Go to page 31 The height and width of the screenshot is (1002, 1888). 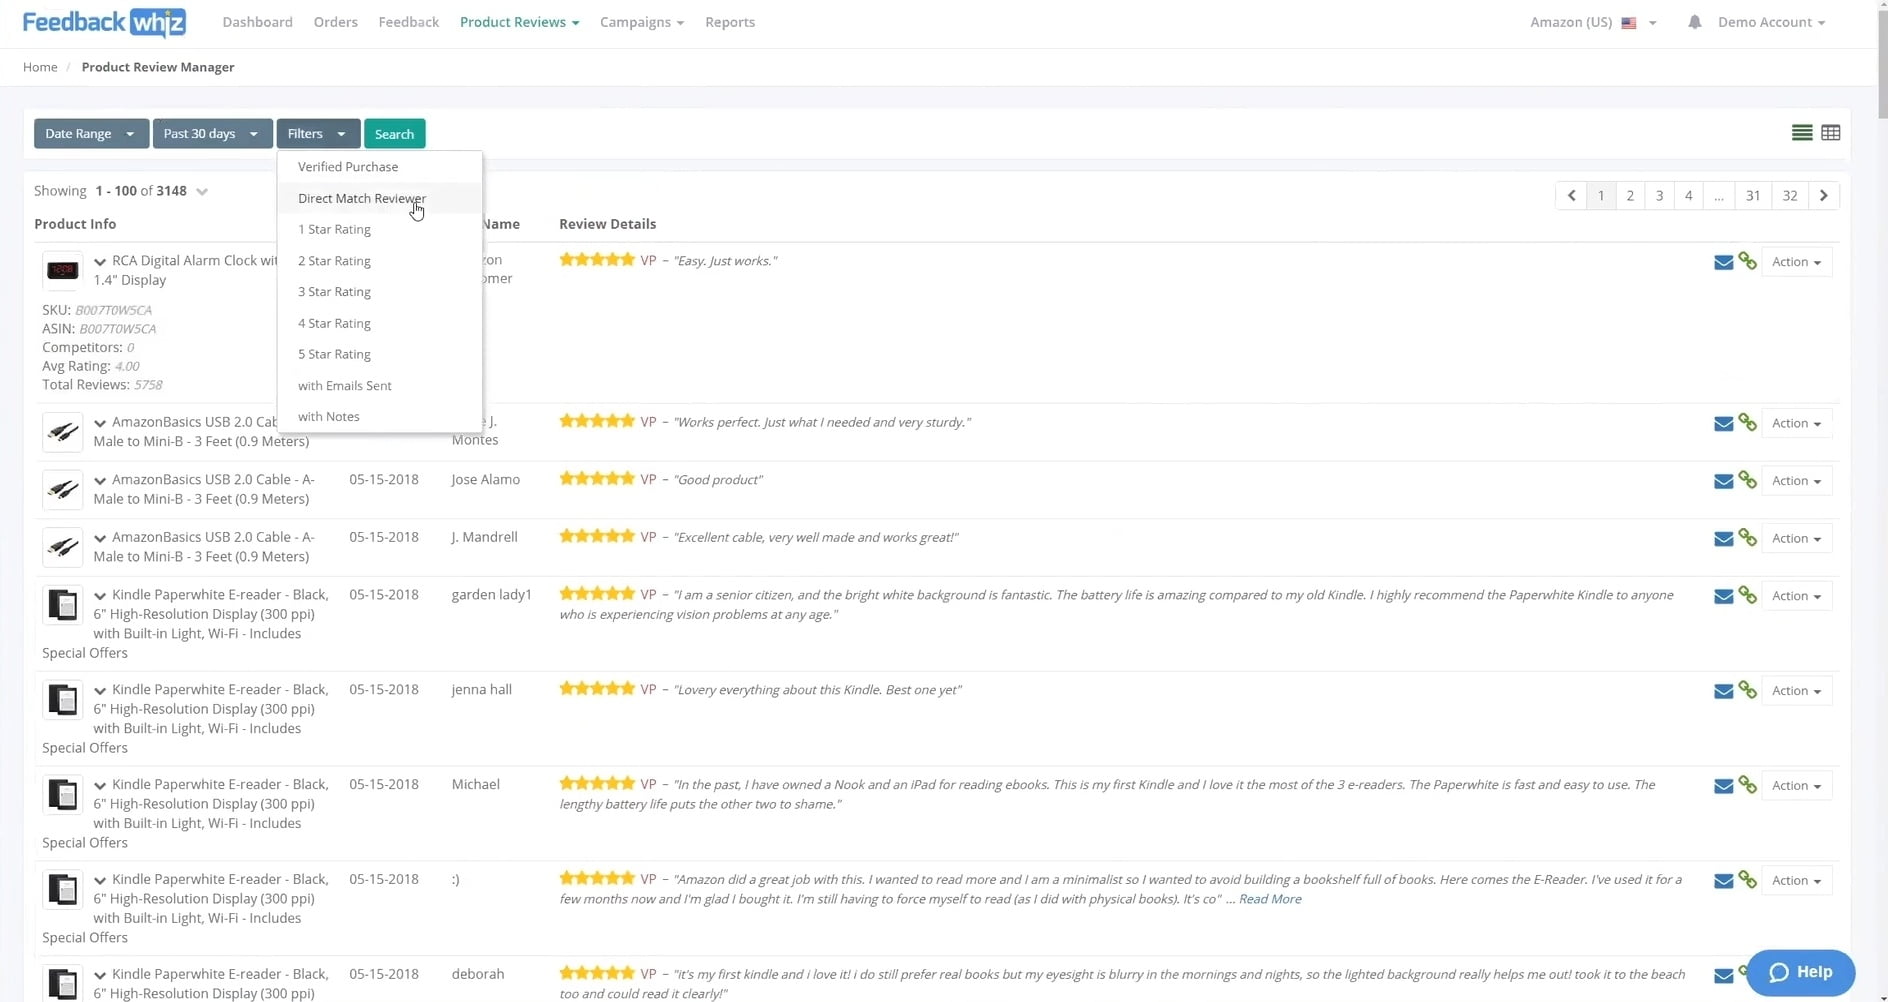click(x=1753, y=196)
